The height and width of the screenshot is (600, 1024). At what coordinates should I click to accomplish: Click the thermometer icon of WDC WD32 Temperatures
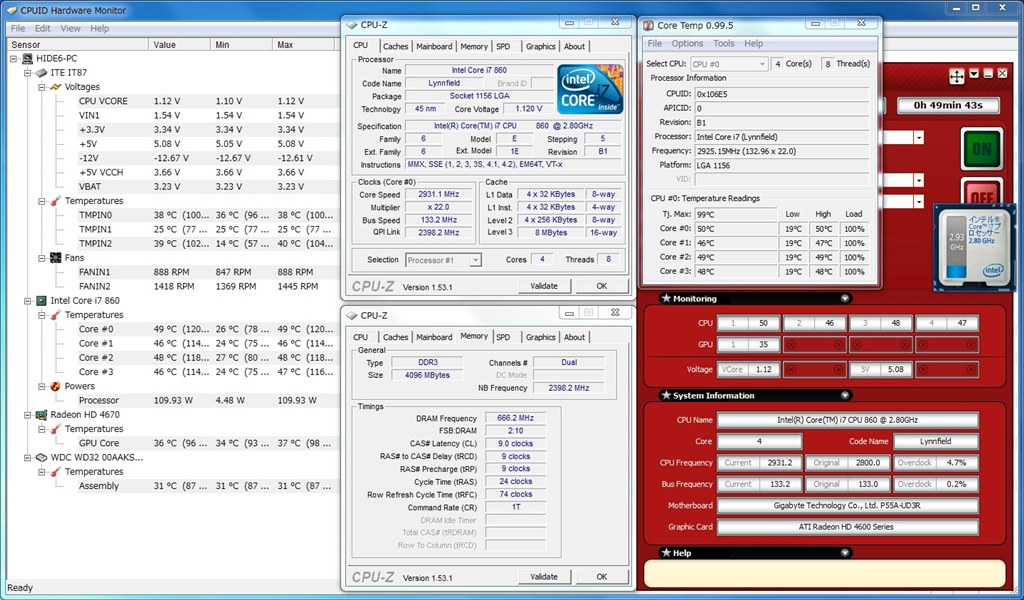pyautogui.click(x=56, y=471)
